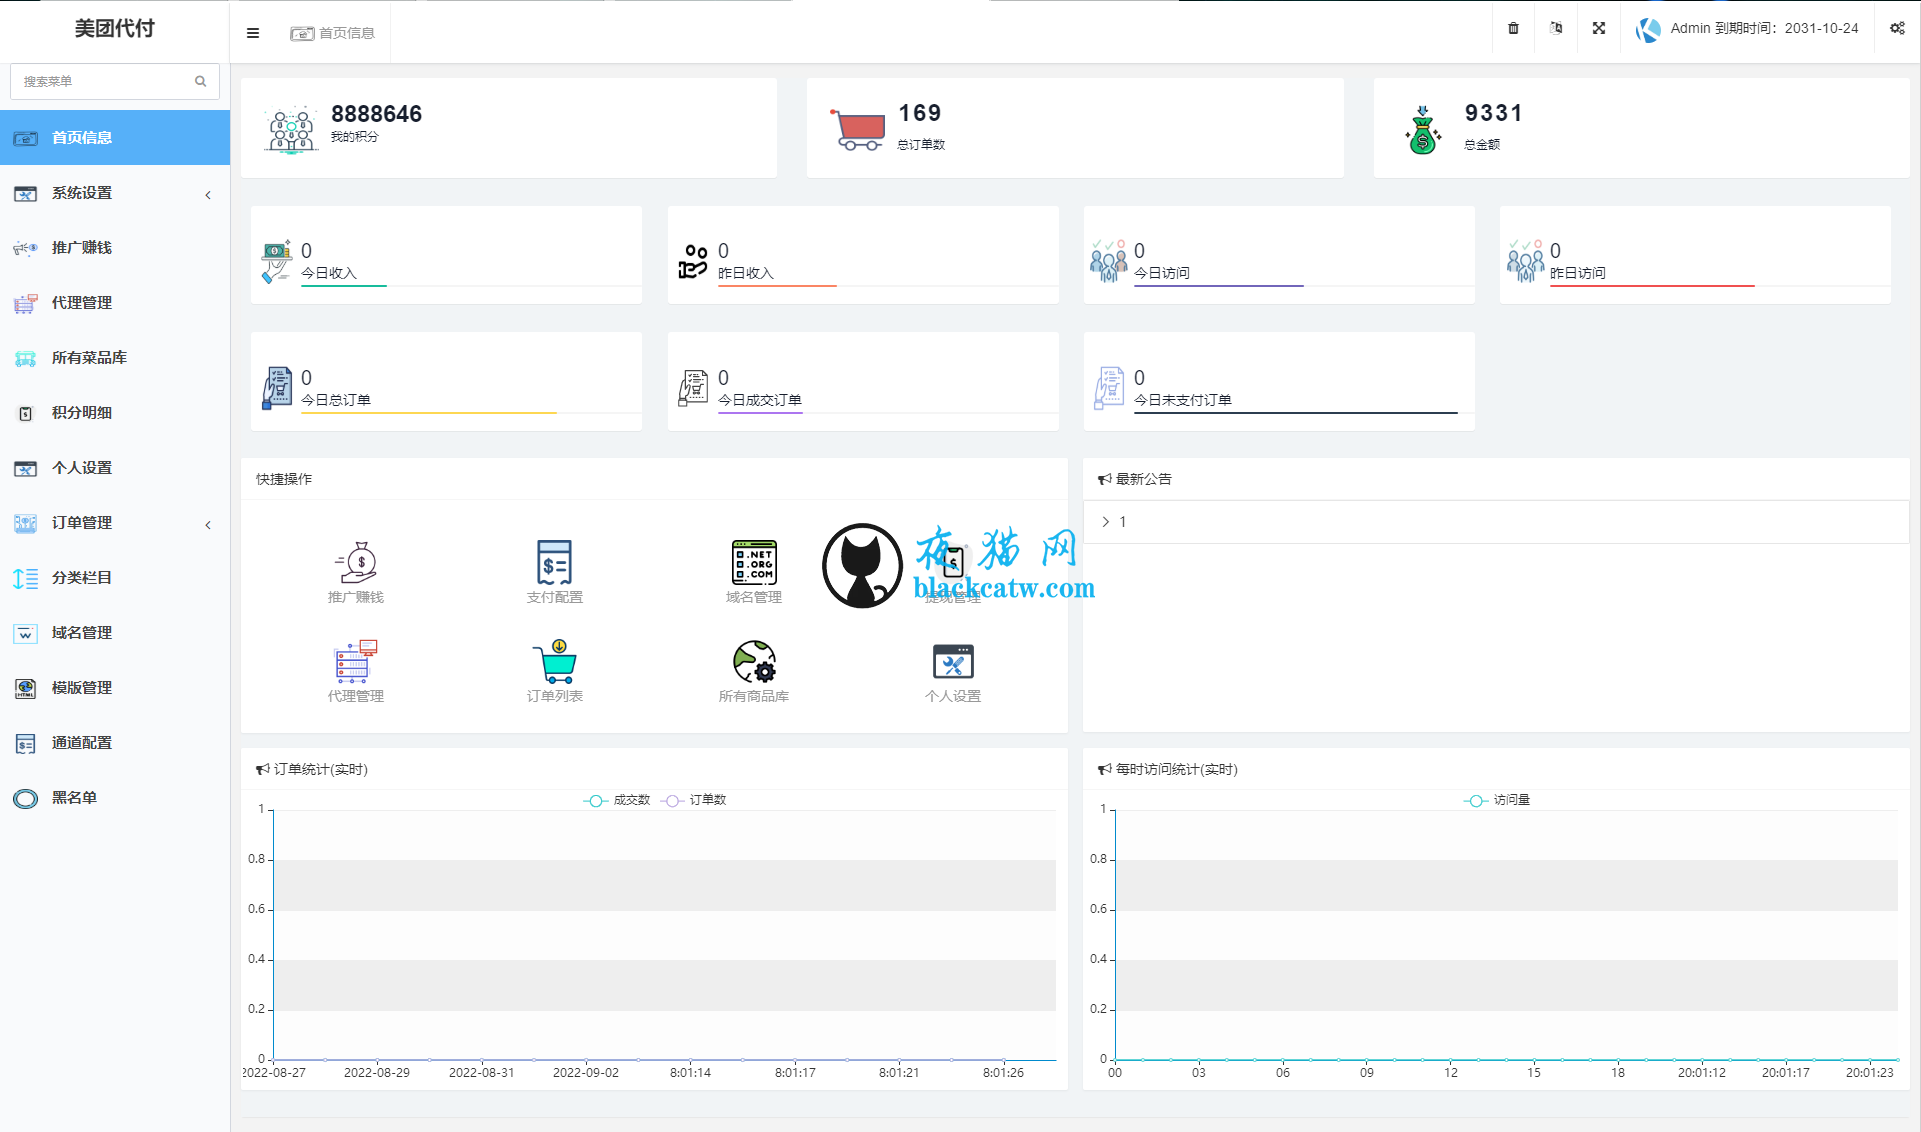The image size is (1921, 1132).
Task: Toggle 成交数 legend series in order chart
Action: tap(617, 800)
